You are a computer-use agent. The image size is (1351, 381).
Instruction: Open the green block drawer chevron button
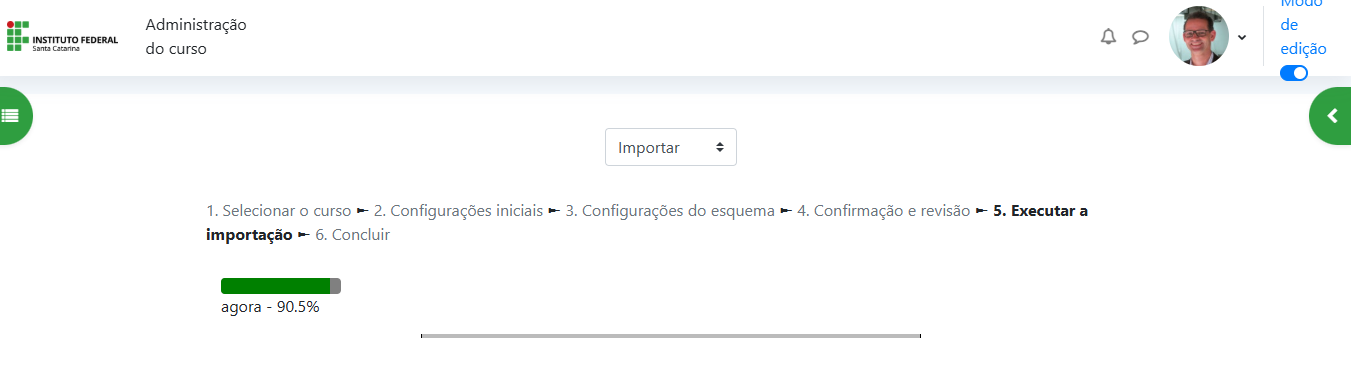pyautogui.click(x=1331, y=116)
